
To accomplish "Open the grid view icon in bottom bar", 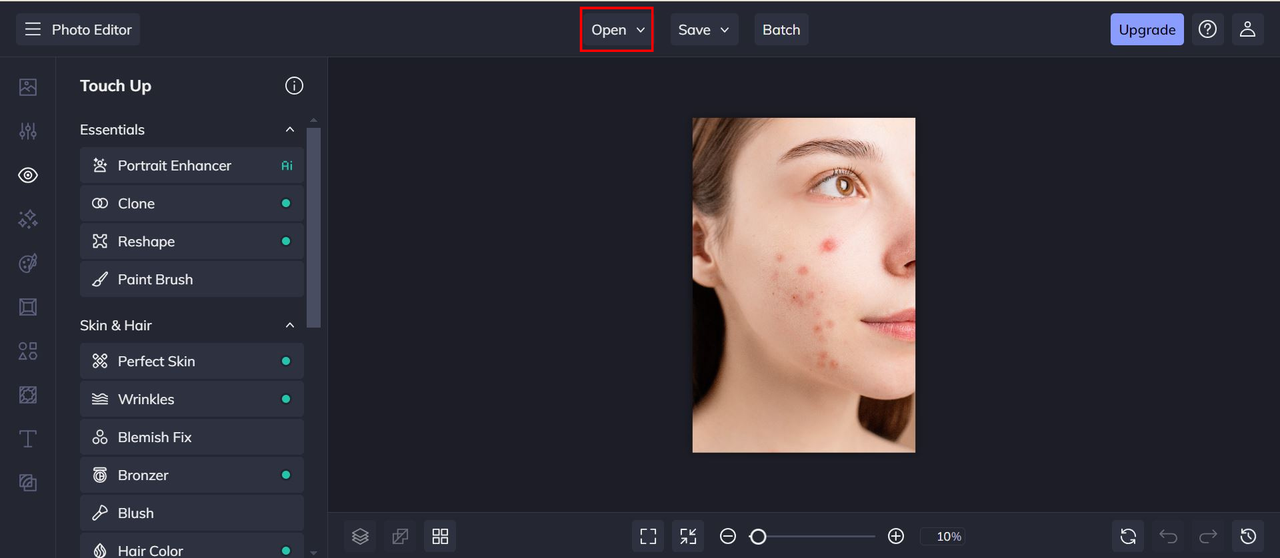I will (440, 536).
